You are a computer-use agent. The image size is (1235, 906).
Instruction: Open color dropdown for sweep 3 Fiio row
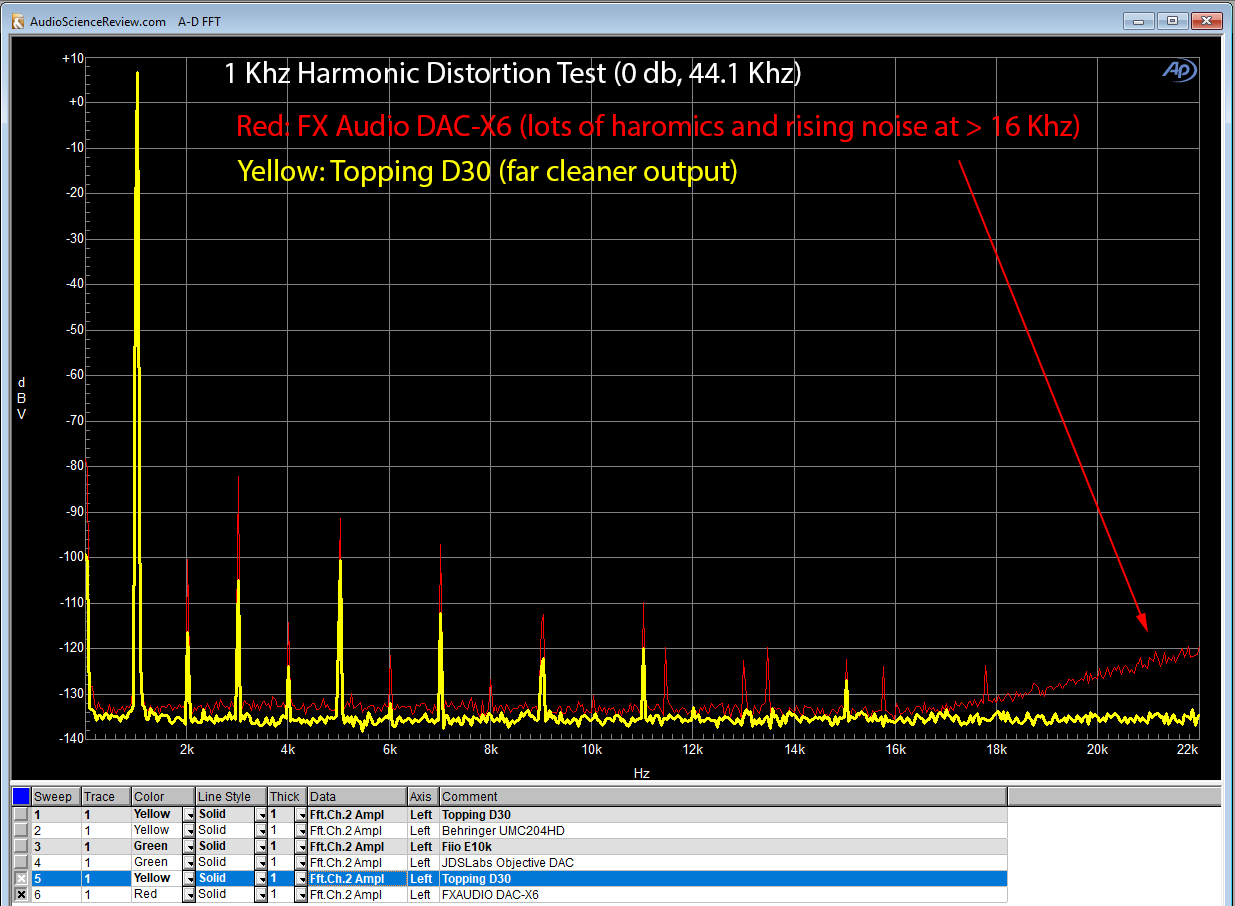click(x=189, y=847)
